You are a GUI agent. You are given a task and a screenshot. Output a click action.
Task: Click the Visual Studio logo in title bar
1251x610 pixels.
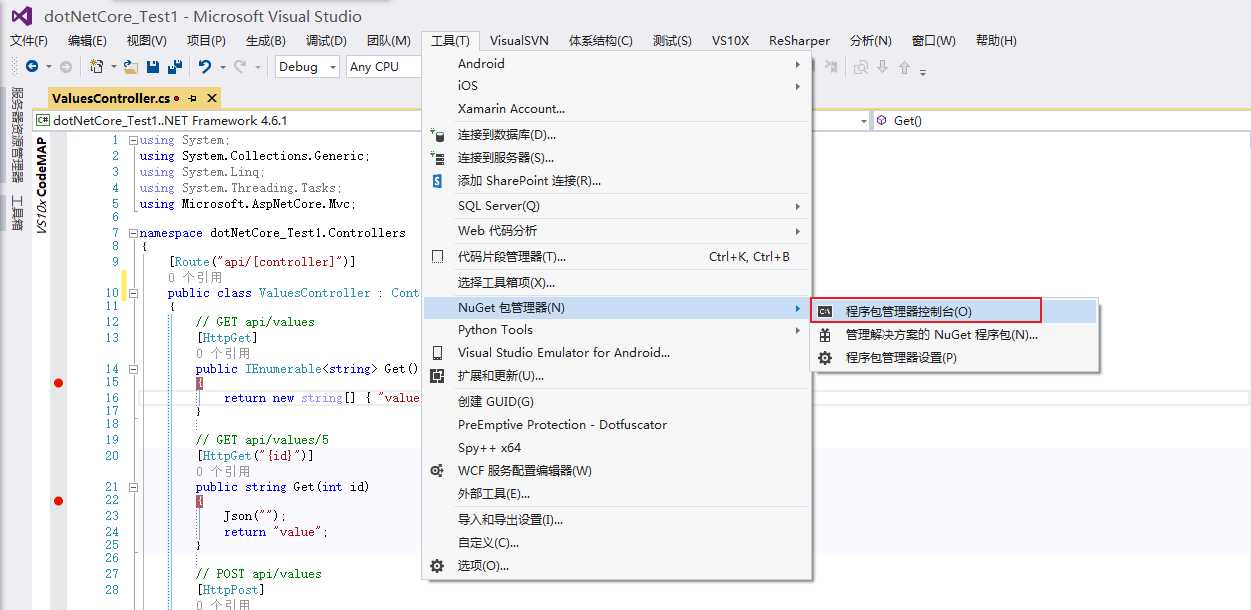pyautogui.click(x=21, y=16)
